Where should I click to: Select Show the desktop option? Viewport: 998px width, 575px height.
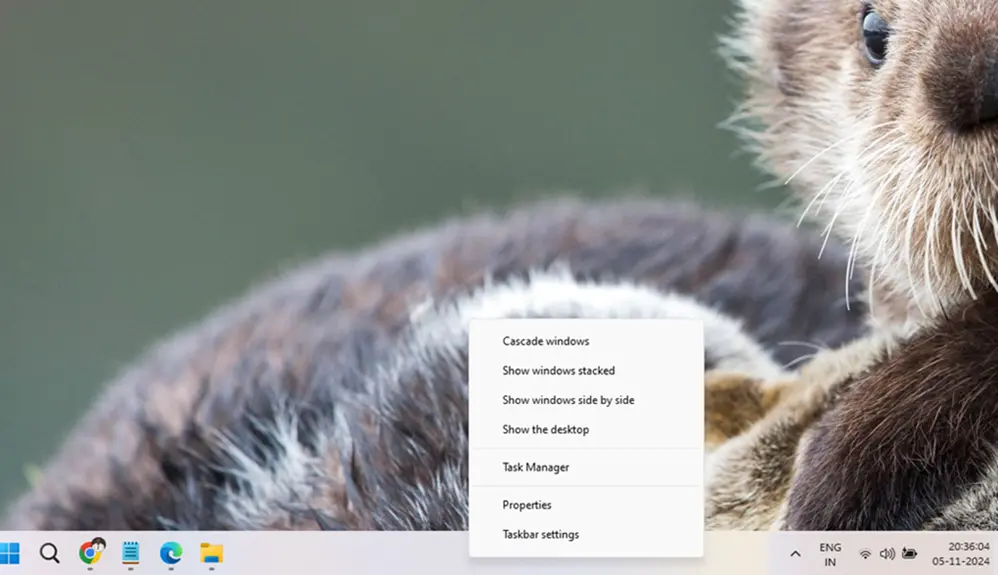click(545, 430)
